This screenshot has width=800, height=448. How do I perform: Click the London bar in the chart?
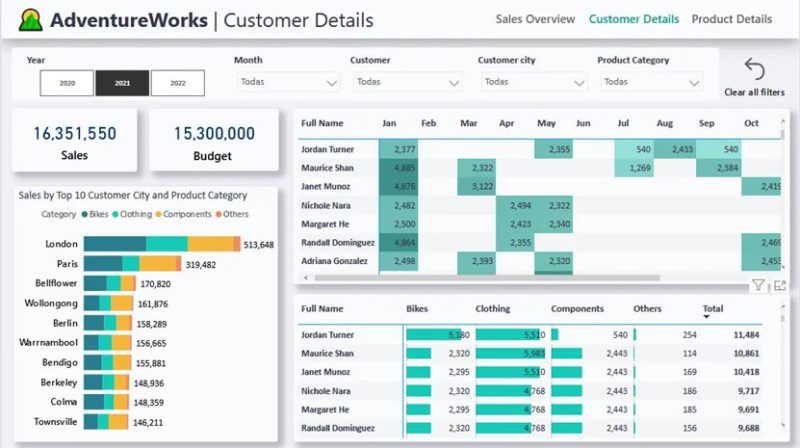[x=160, y=244]
